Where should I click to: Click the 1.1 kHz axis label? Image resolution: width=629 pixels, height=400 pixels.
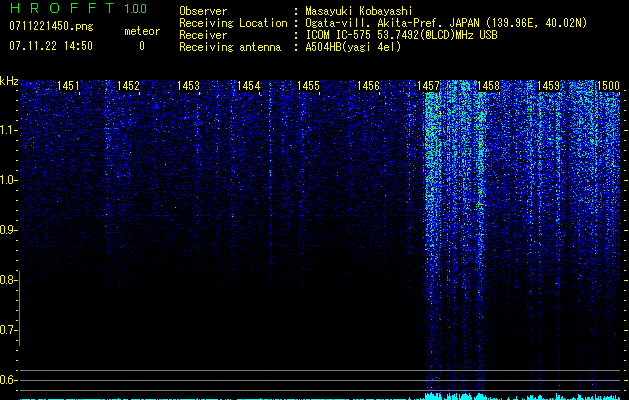click(x=7, y=130)
